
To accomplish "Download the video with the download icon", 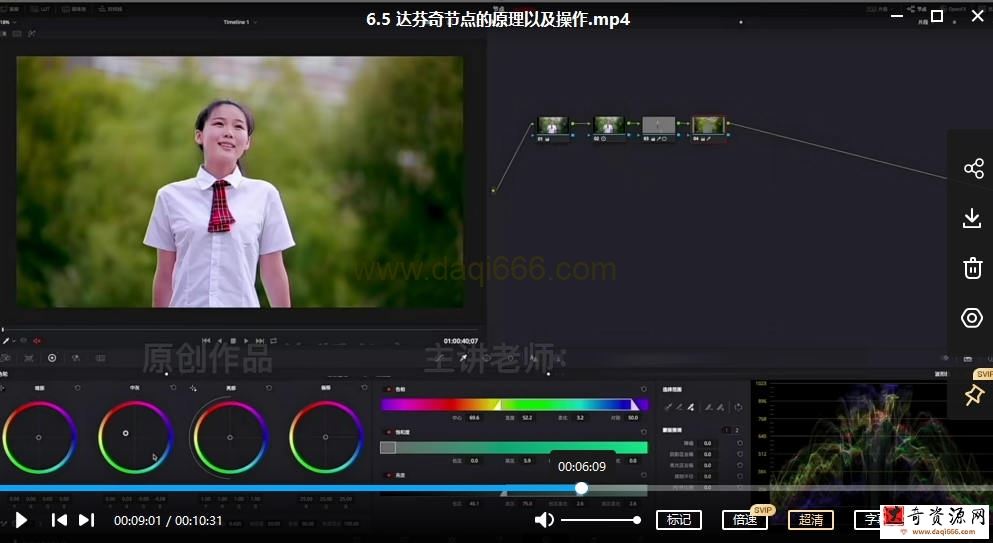I will tap(972, 219).
